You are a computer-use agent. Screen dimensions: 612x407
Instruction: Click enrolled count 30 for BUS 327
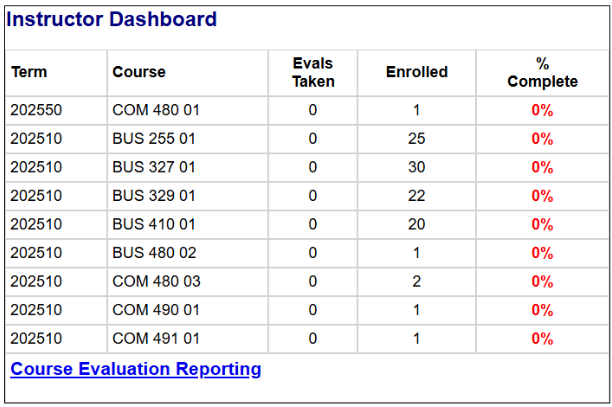click(416, 168)
